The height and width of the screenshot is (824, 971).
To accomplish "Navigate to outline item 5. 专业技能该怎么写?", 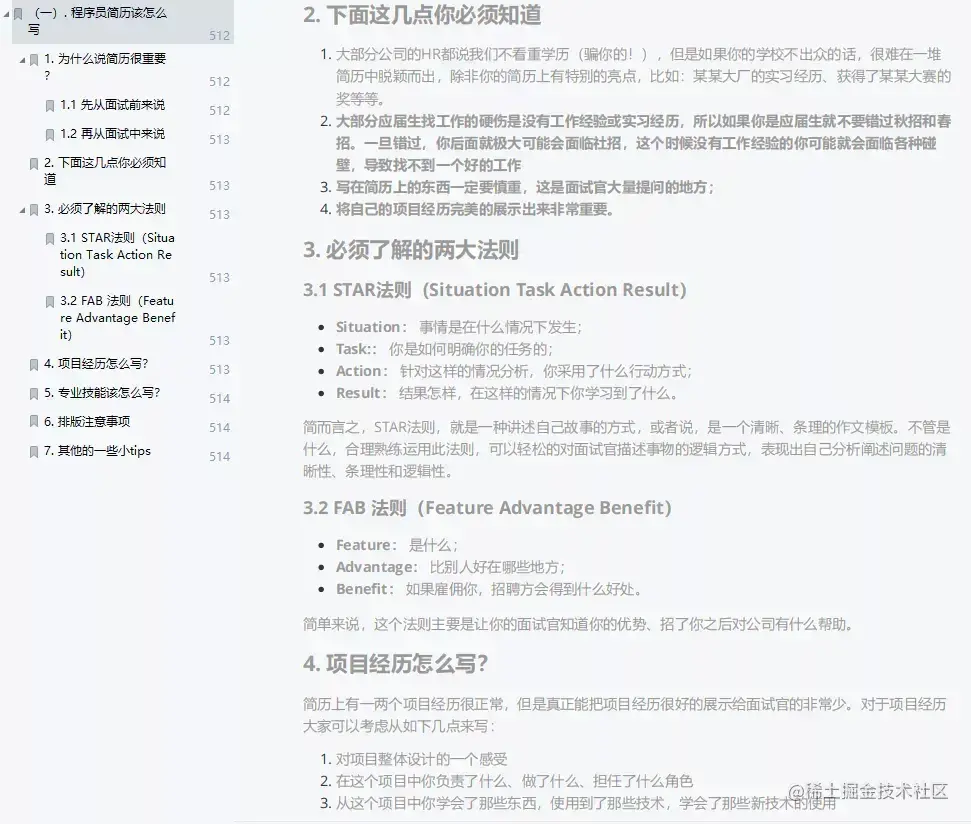I will tap(102, 392).
